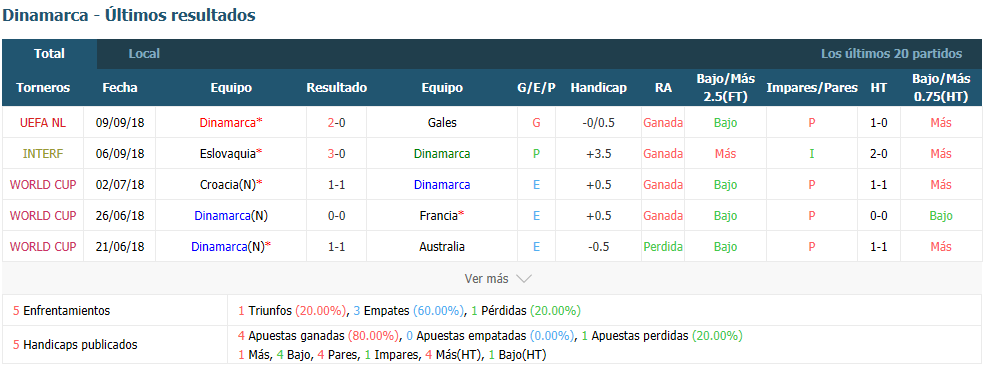Open the Gales team link

(x=442, y=123)
